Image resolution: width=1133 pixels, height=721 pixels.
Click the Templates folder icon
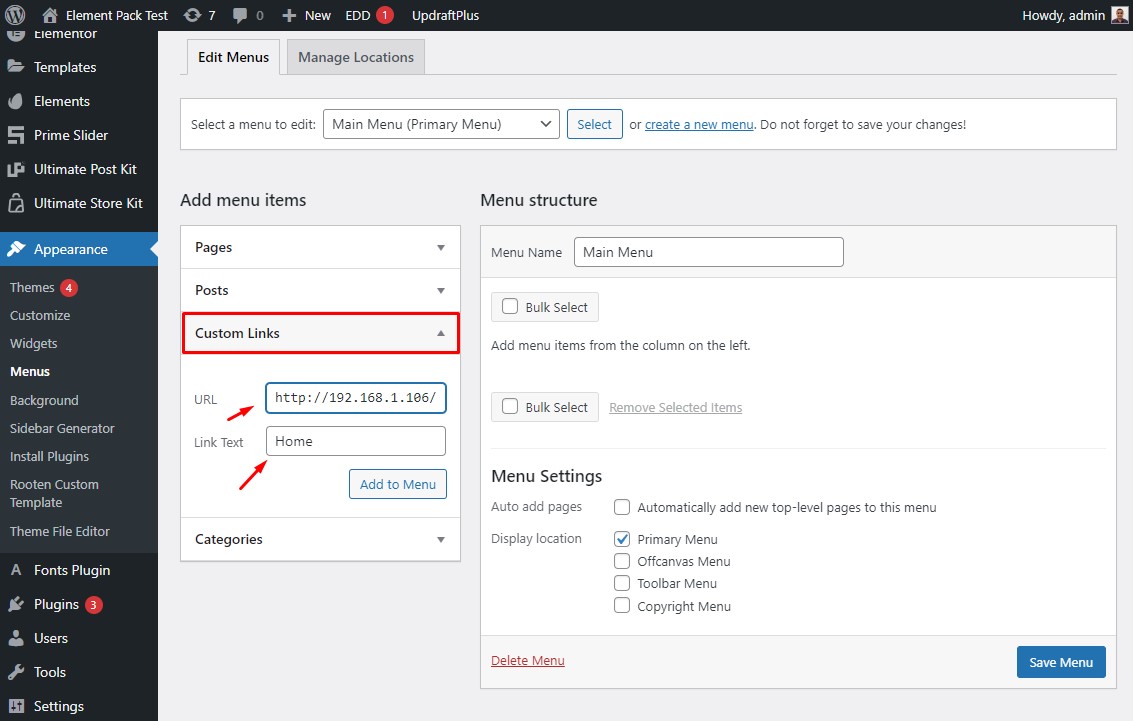coord(17,67)
